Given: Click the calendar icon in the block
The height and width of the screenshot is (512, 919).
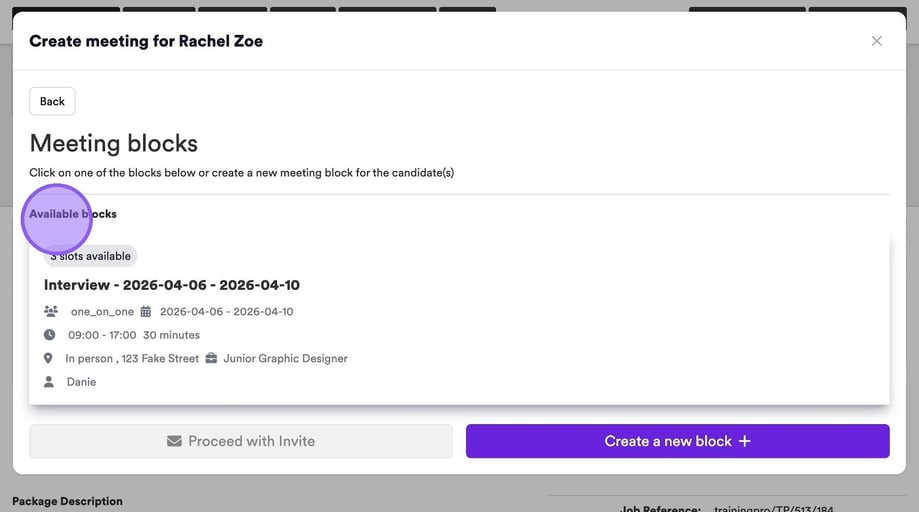Looking at the screenshot, I should click(146, 312).
